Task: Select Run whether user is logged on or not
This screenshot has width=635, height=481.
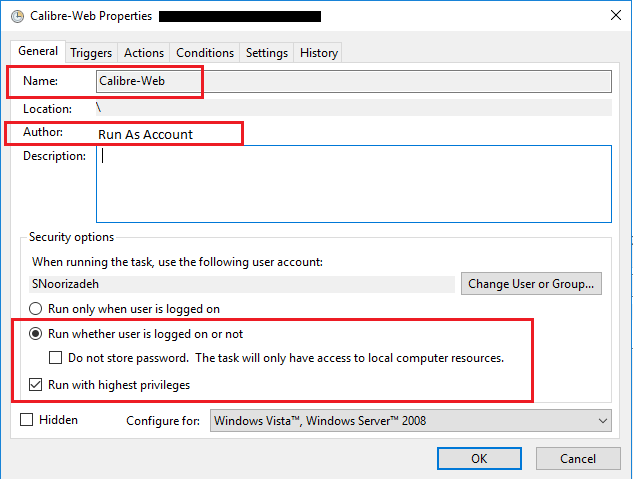Action: pyautogui.click(x=37, y=334)
